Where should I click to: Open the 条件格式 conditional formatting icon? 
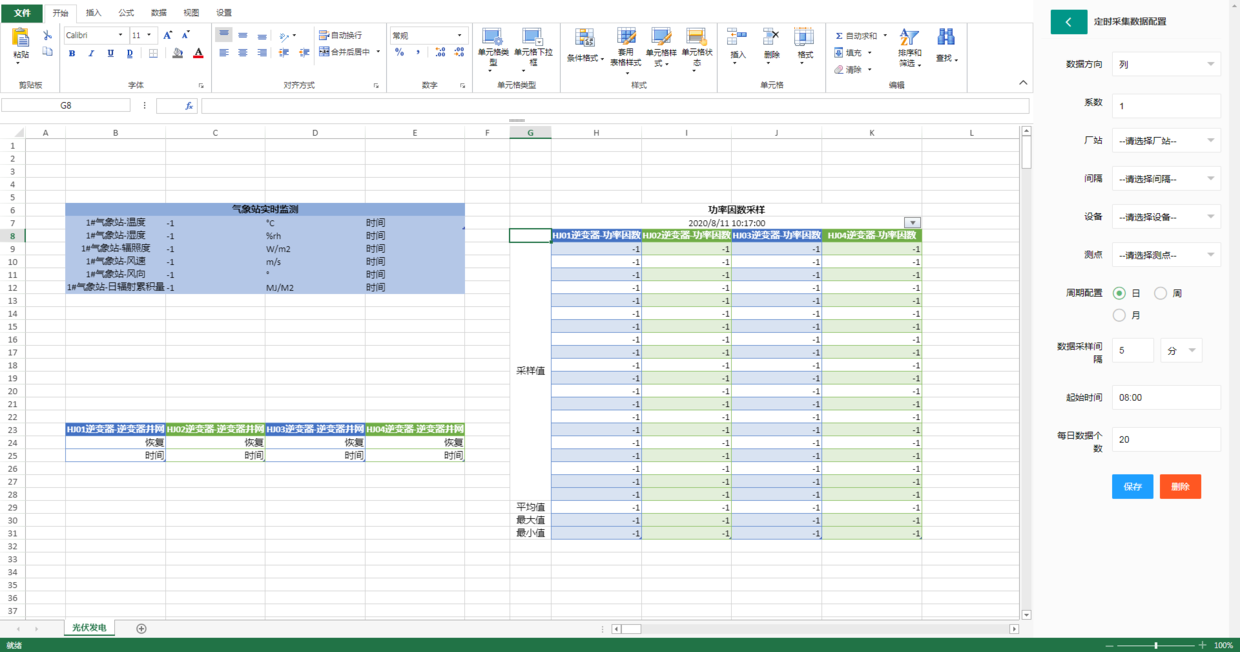[x=584, y=38]
